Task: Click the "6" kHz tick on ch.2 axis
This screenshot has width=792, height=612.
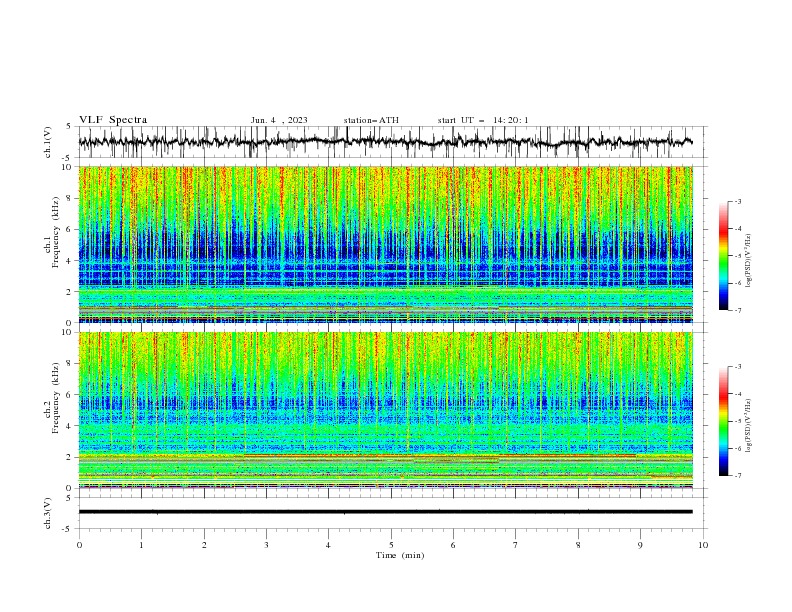Action: [70, 395]
